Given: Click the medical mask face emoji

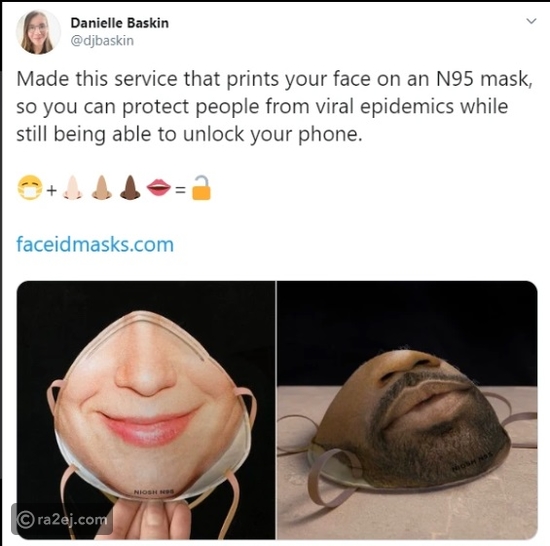Looking at the screenshot, I should click(30, 188).
